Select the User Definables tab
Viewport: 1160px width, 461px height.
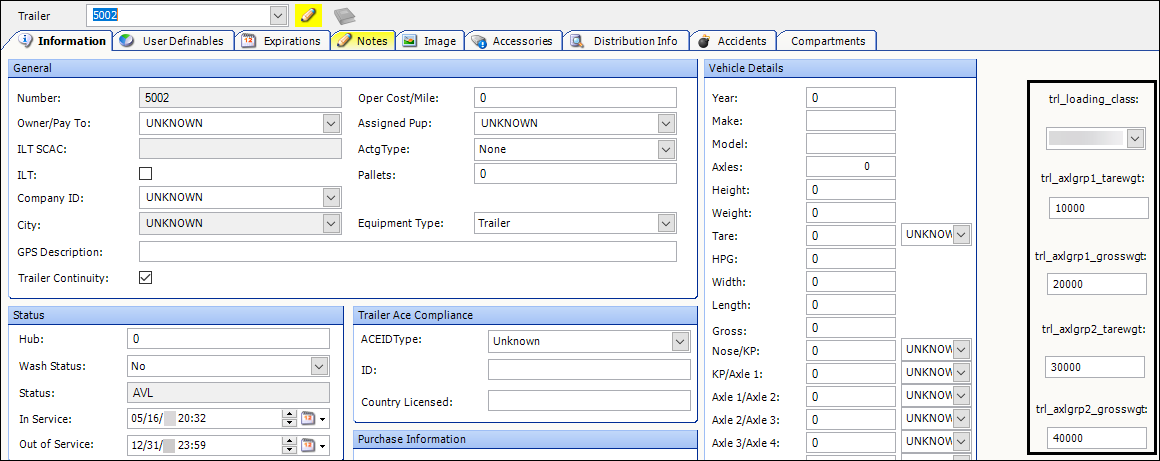[172, 41]
